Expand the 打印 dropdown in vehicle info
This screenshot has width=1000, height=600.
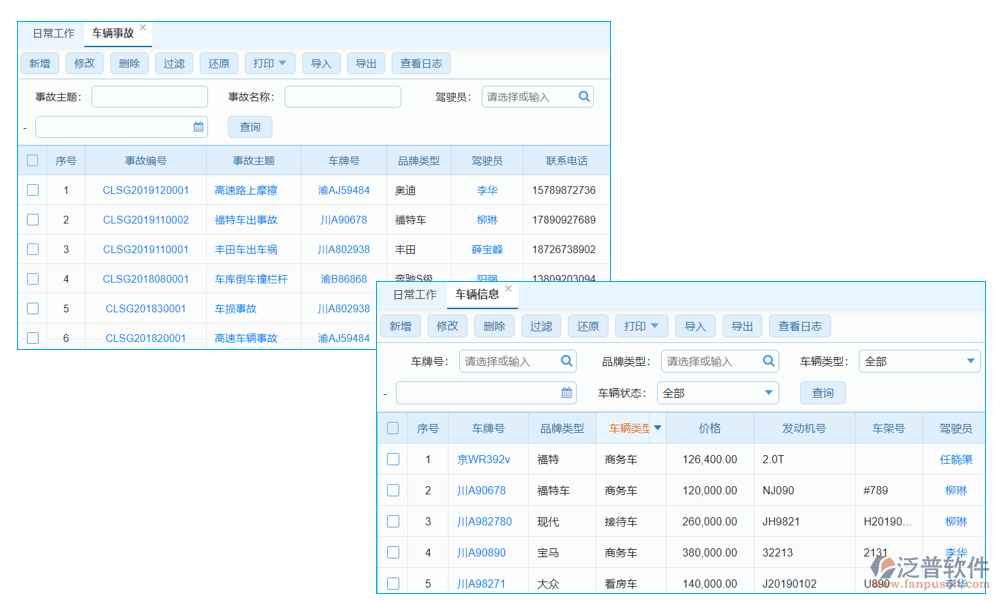(641, 325)
